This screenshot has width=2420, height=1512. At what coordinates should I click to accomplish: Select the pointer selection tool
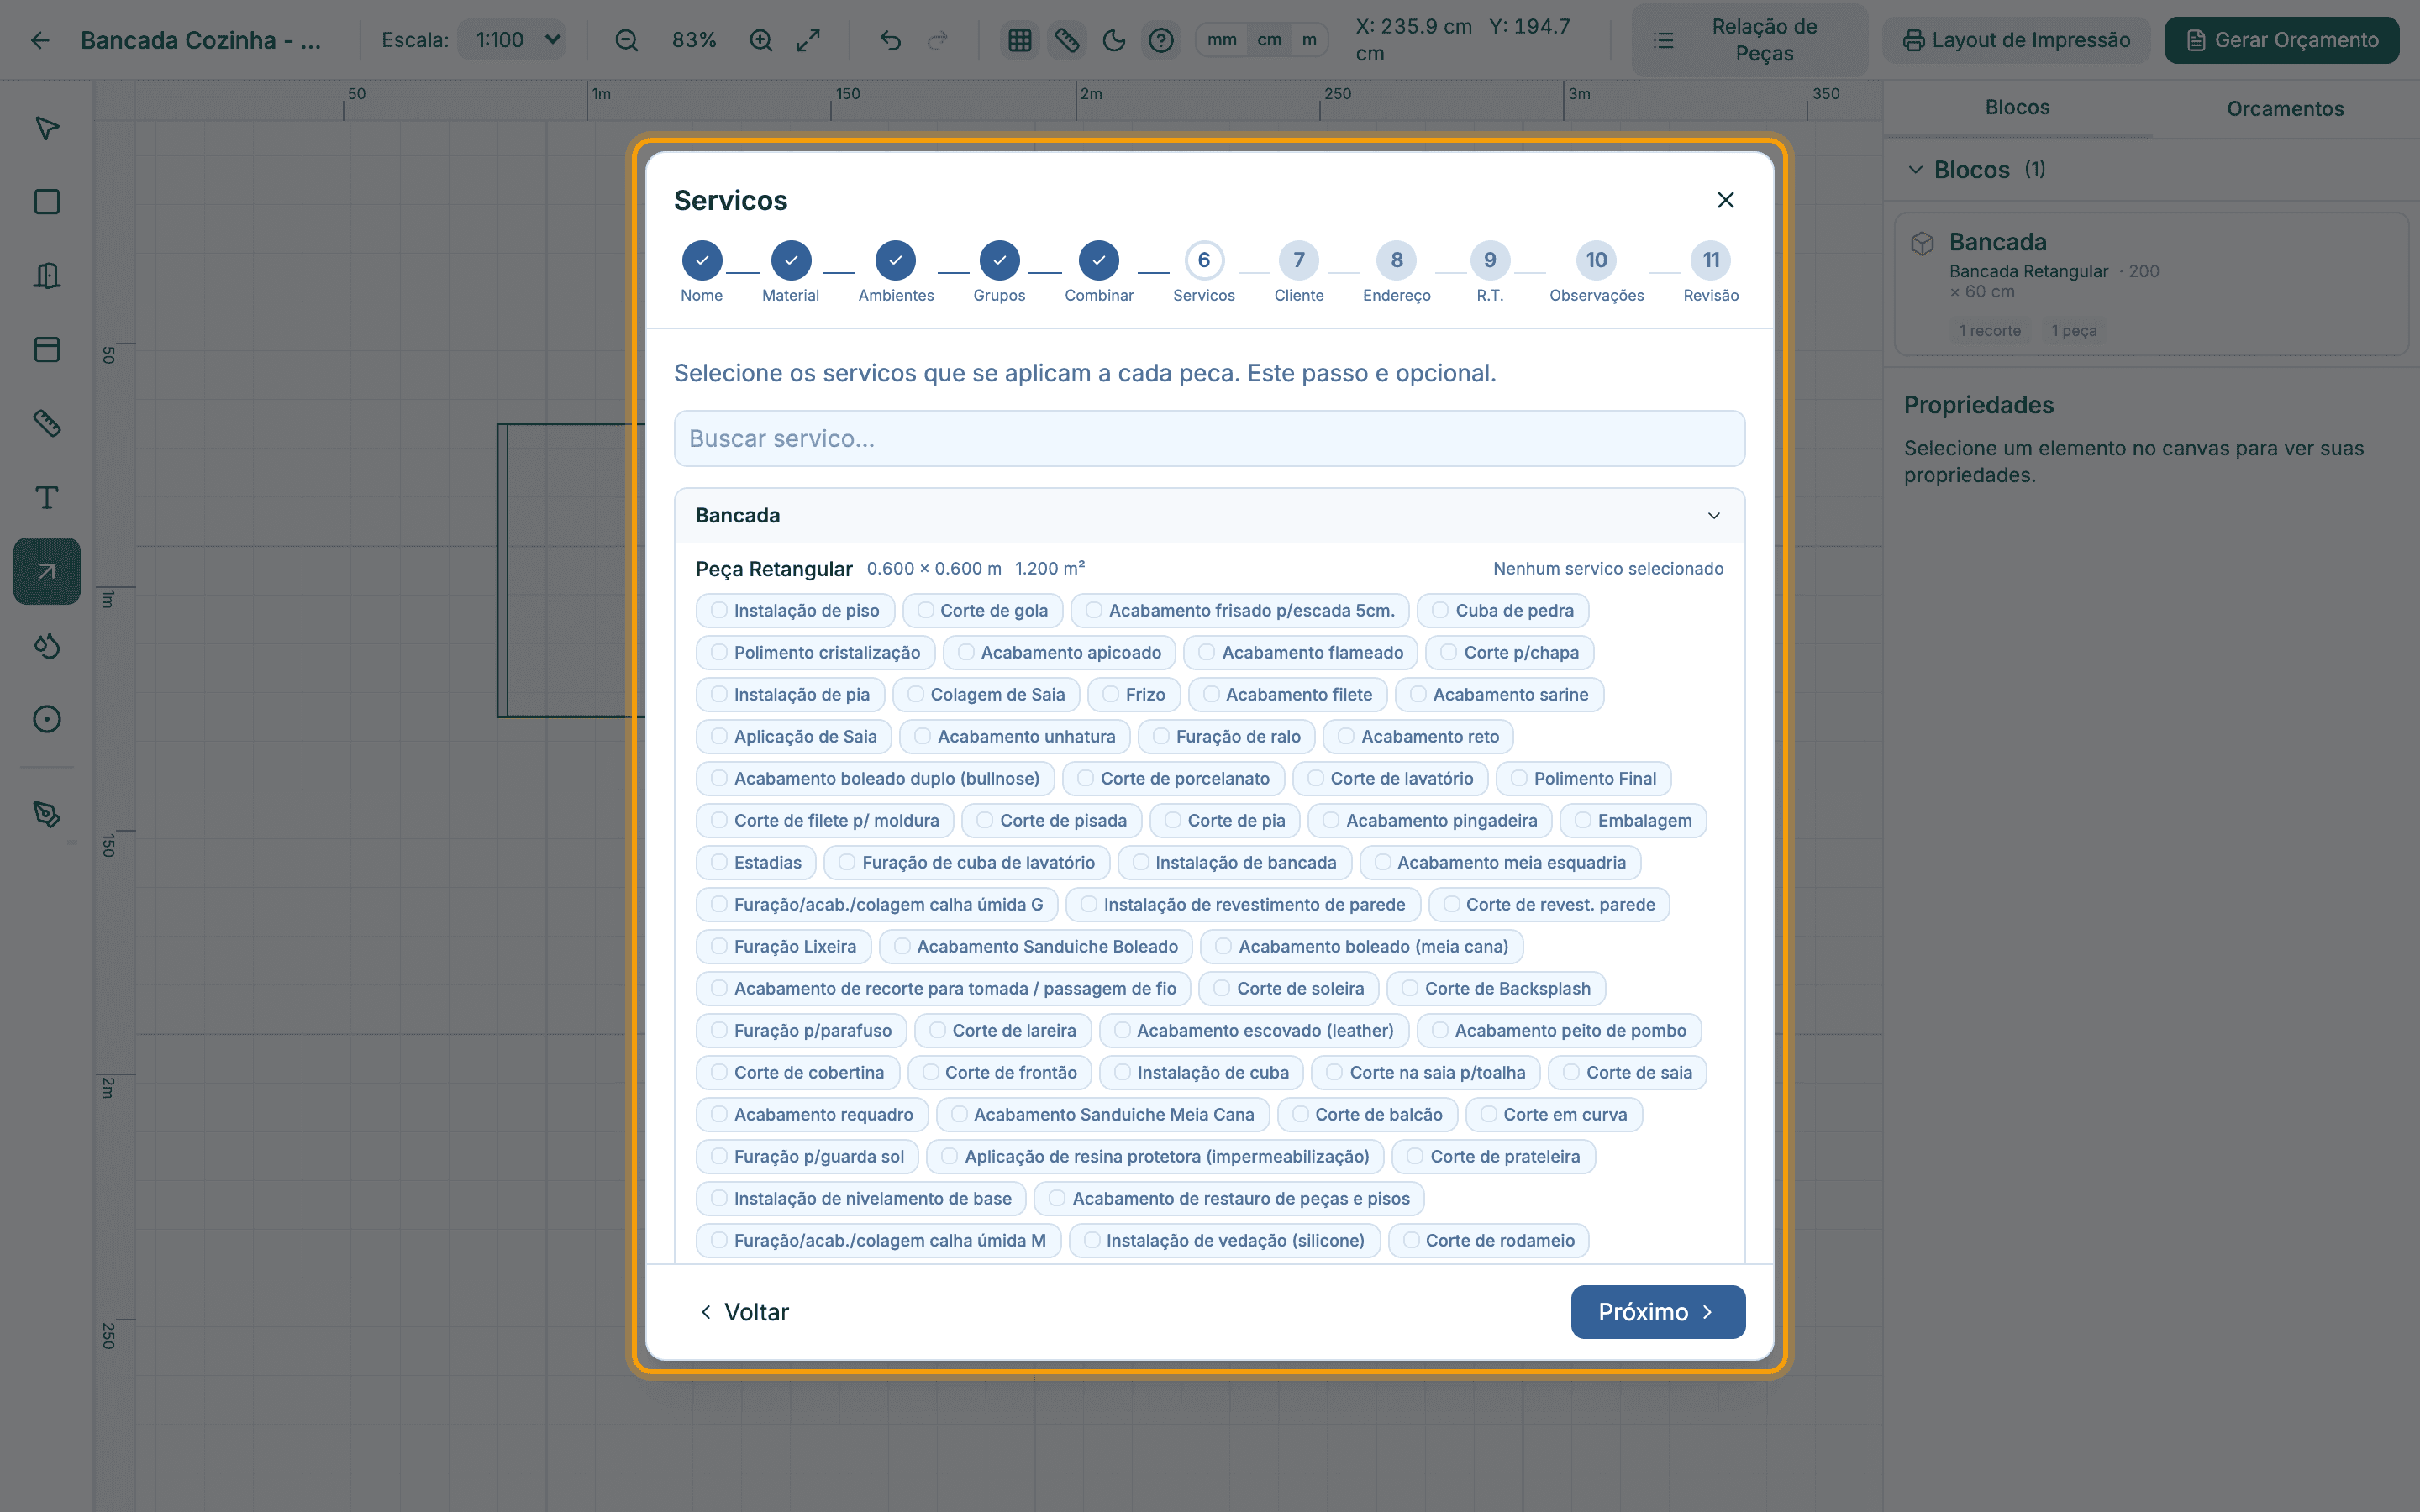click(x=47, y=128)
